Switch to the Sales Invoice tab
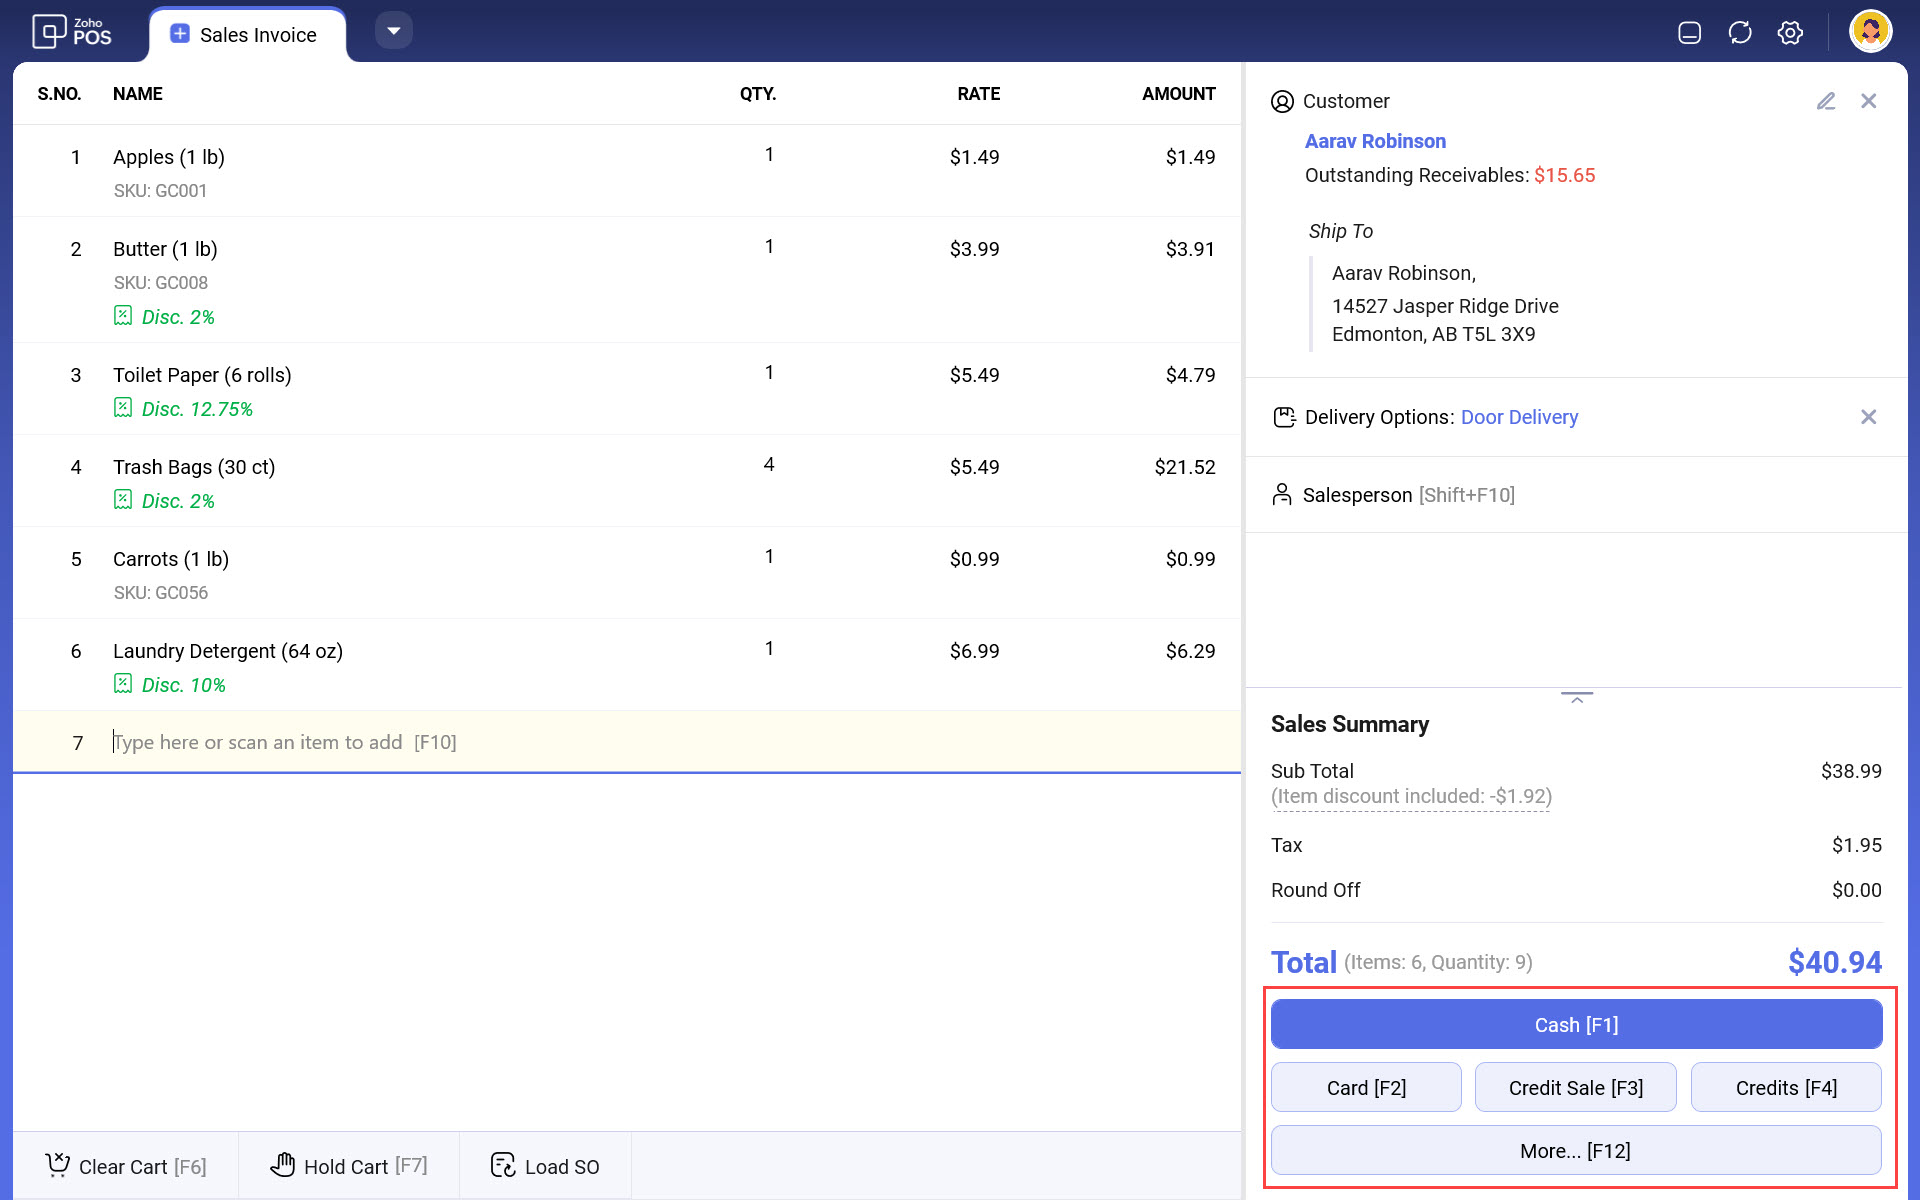The image size is (1920, 1200). (x=247, y=35)
